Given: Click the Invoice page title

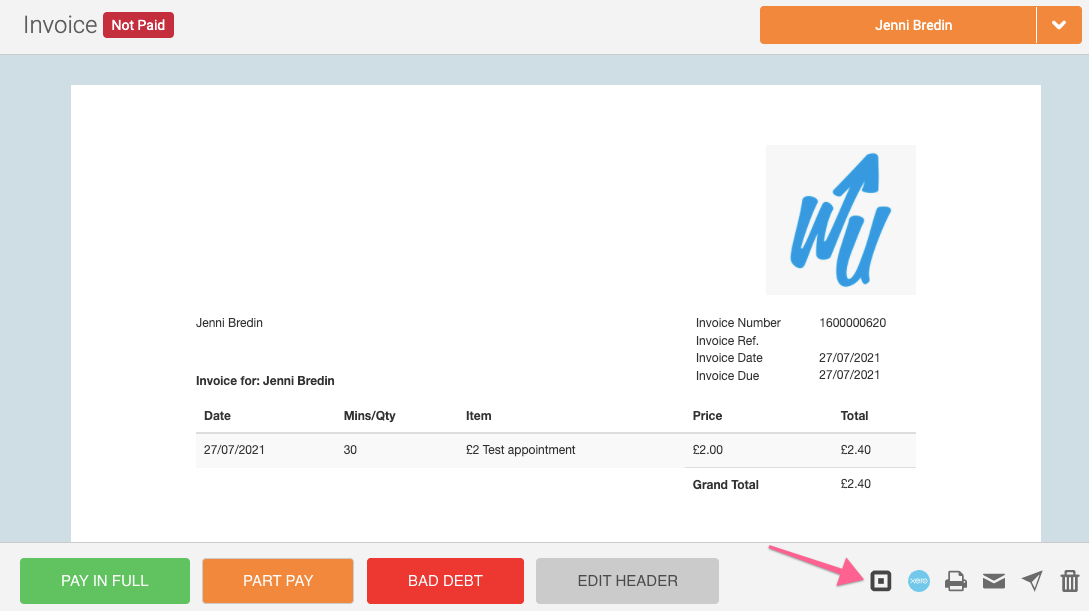Looking at the screenshot, I should (x=60, y=25).
